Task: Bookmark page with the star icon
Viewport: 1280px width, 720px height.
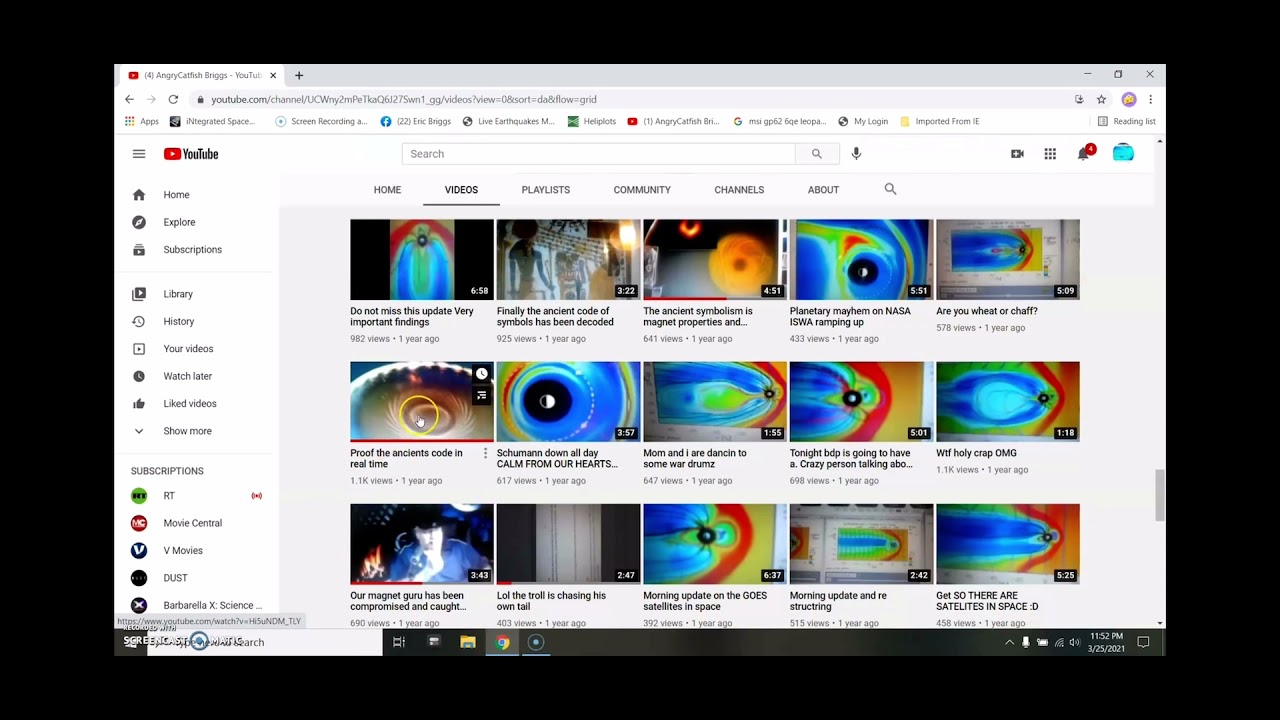Action: [x=1101, y=99]
